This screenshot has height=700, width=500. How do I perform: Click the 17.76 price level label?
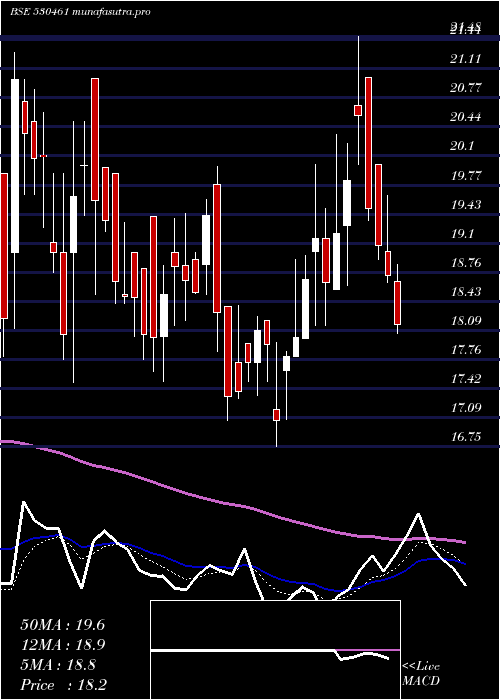click(466, 350)
